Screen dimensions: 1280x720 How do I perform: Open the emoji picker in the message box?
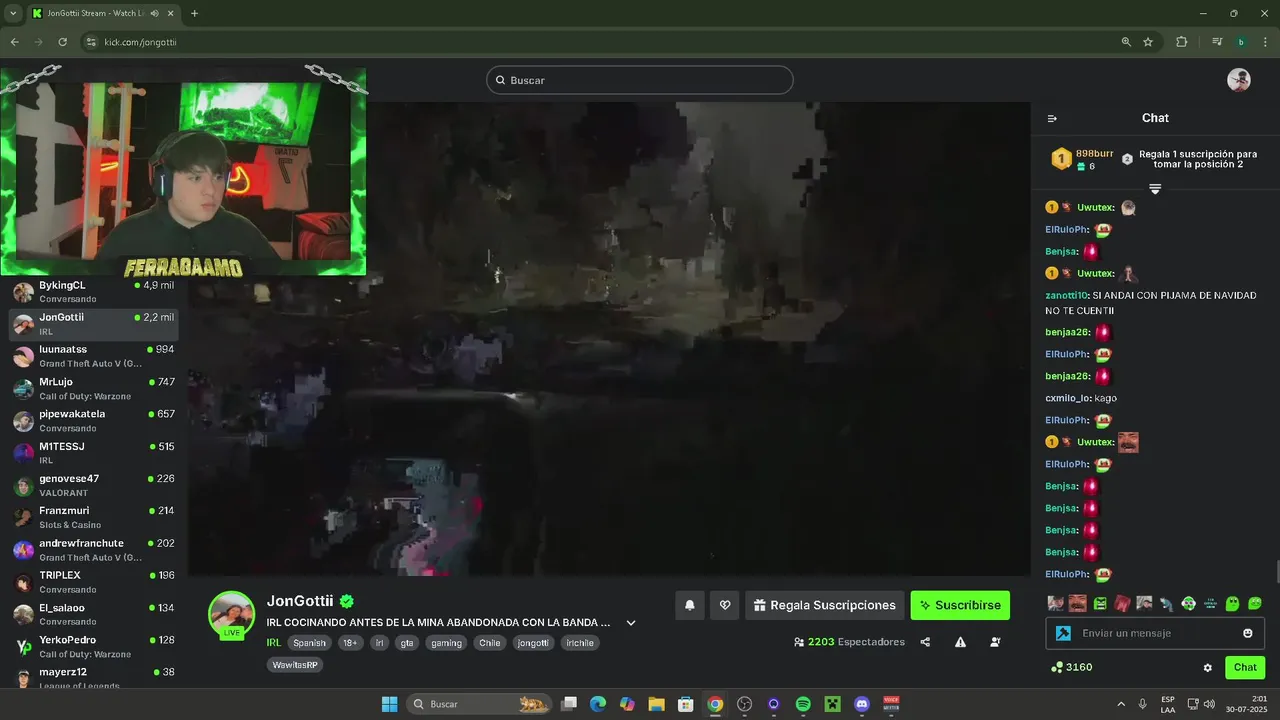click(1248, 633)
